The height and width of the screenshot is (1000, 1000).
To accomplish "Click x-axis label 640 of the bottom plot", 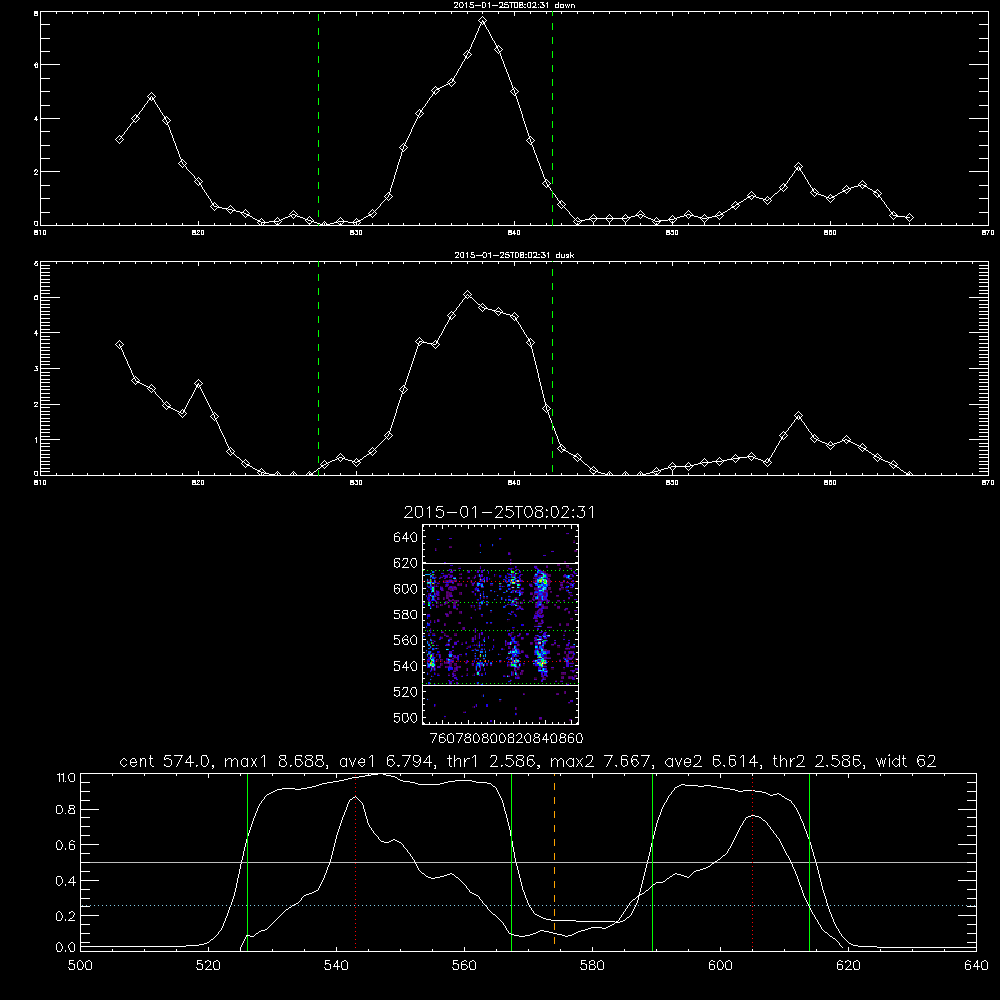I will [x=976, y=966].
